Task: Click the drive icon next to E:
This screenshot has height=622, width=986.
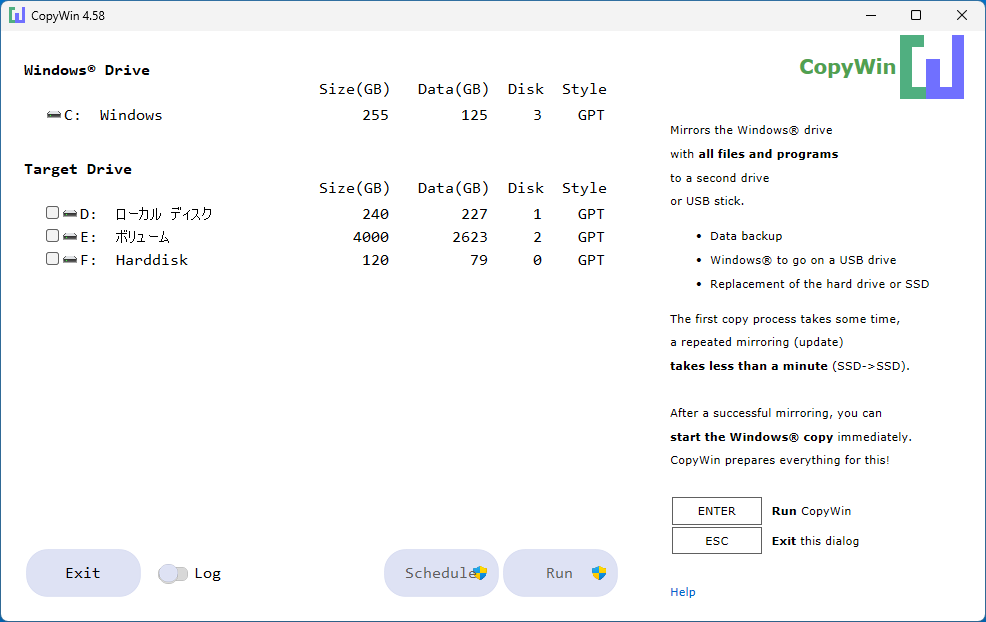Action: 70,237
